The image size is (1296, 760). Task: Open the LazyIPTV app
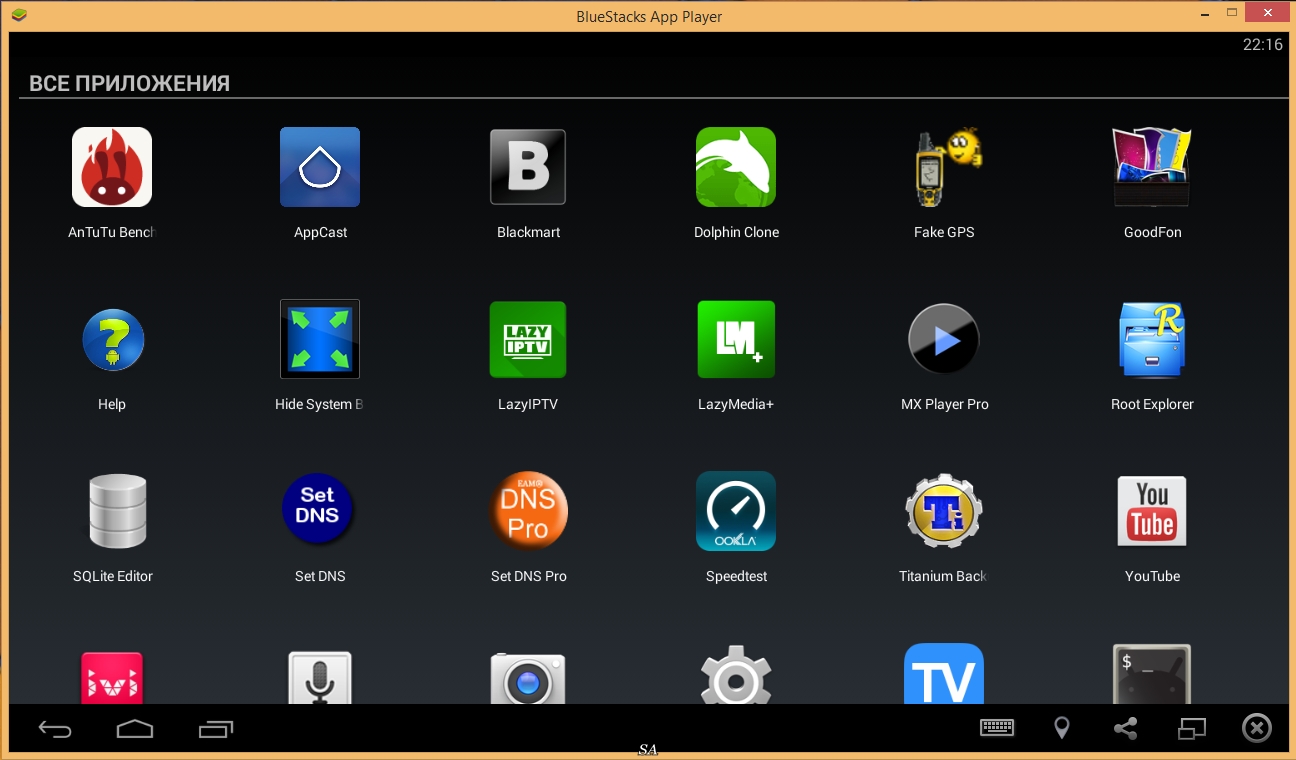[x=528, y=339]
